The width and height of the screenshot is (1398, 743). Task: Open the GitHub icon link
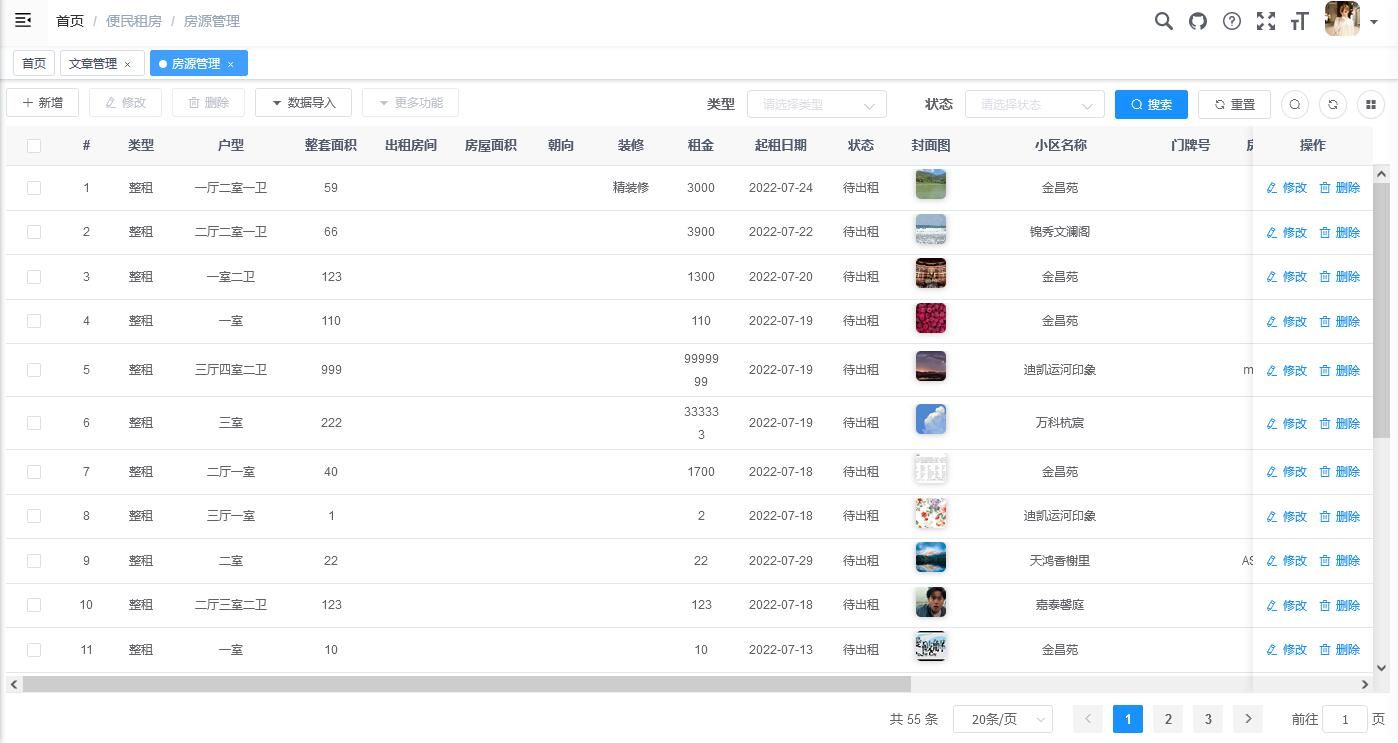point(1198,21)
